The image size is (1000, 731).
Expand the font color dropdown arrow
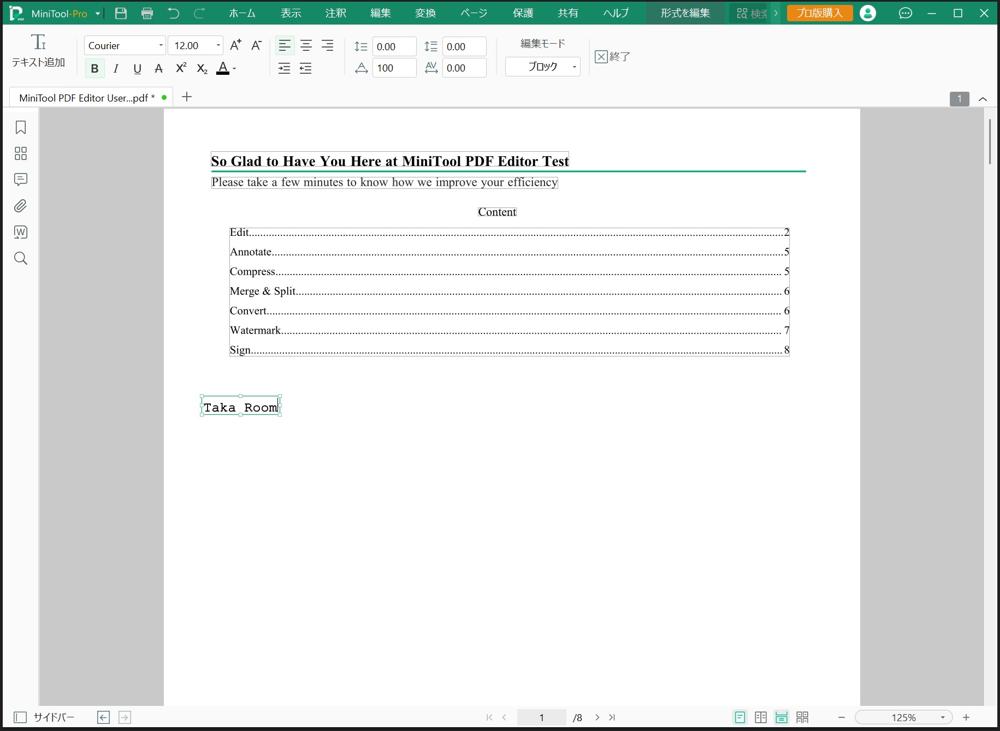[235, 68]
